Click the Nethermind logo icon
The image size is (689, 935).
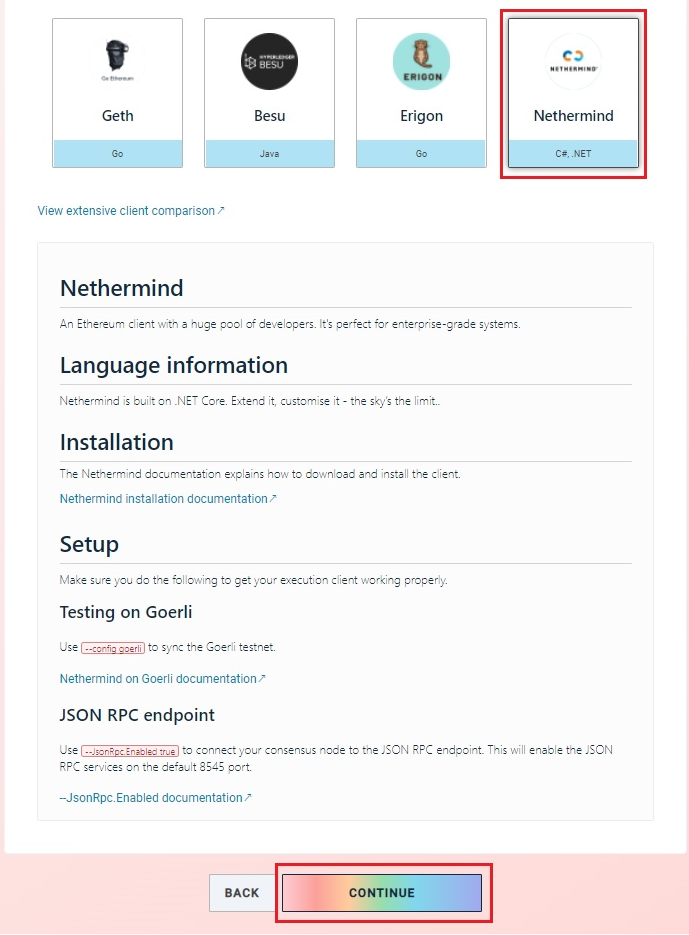tap(573, 61)
